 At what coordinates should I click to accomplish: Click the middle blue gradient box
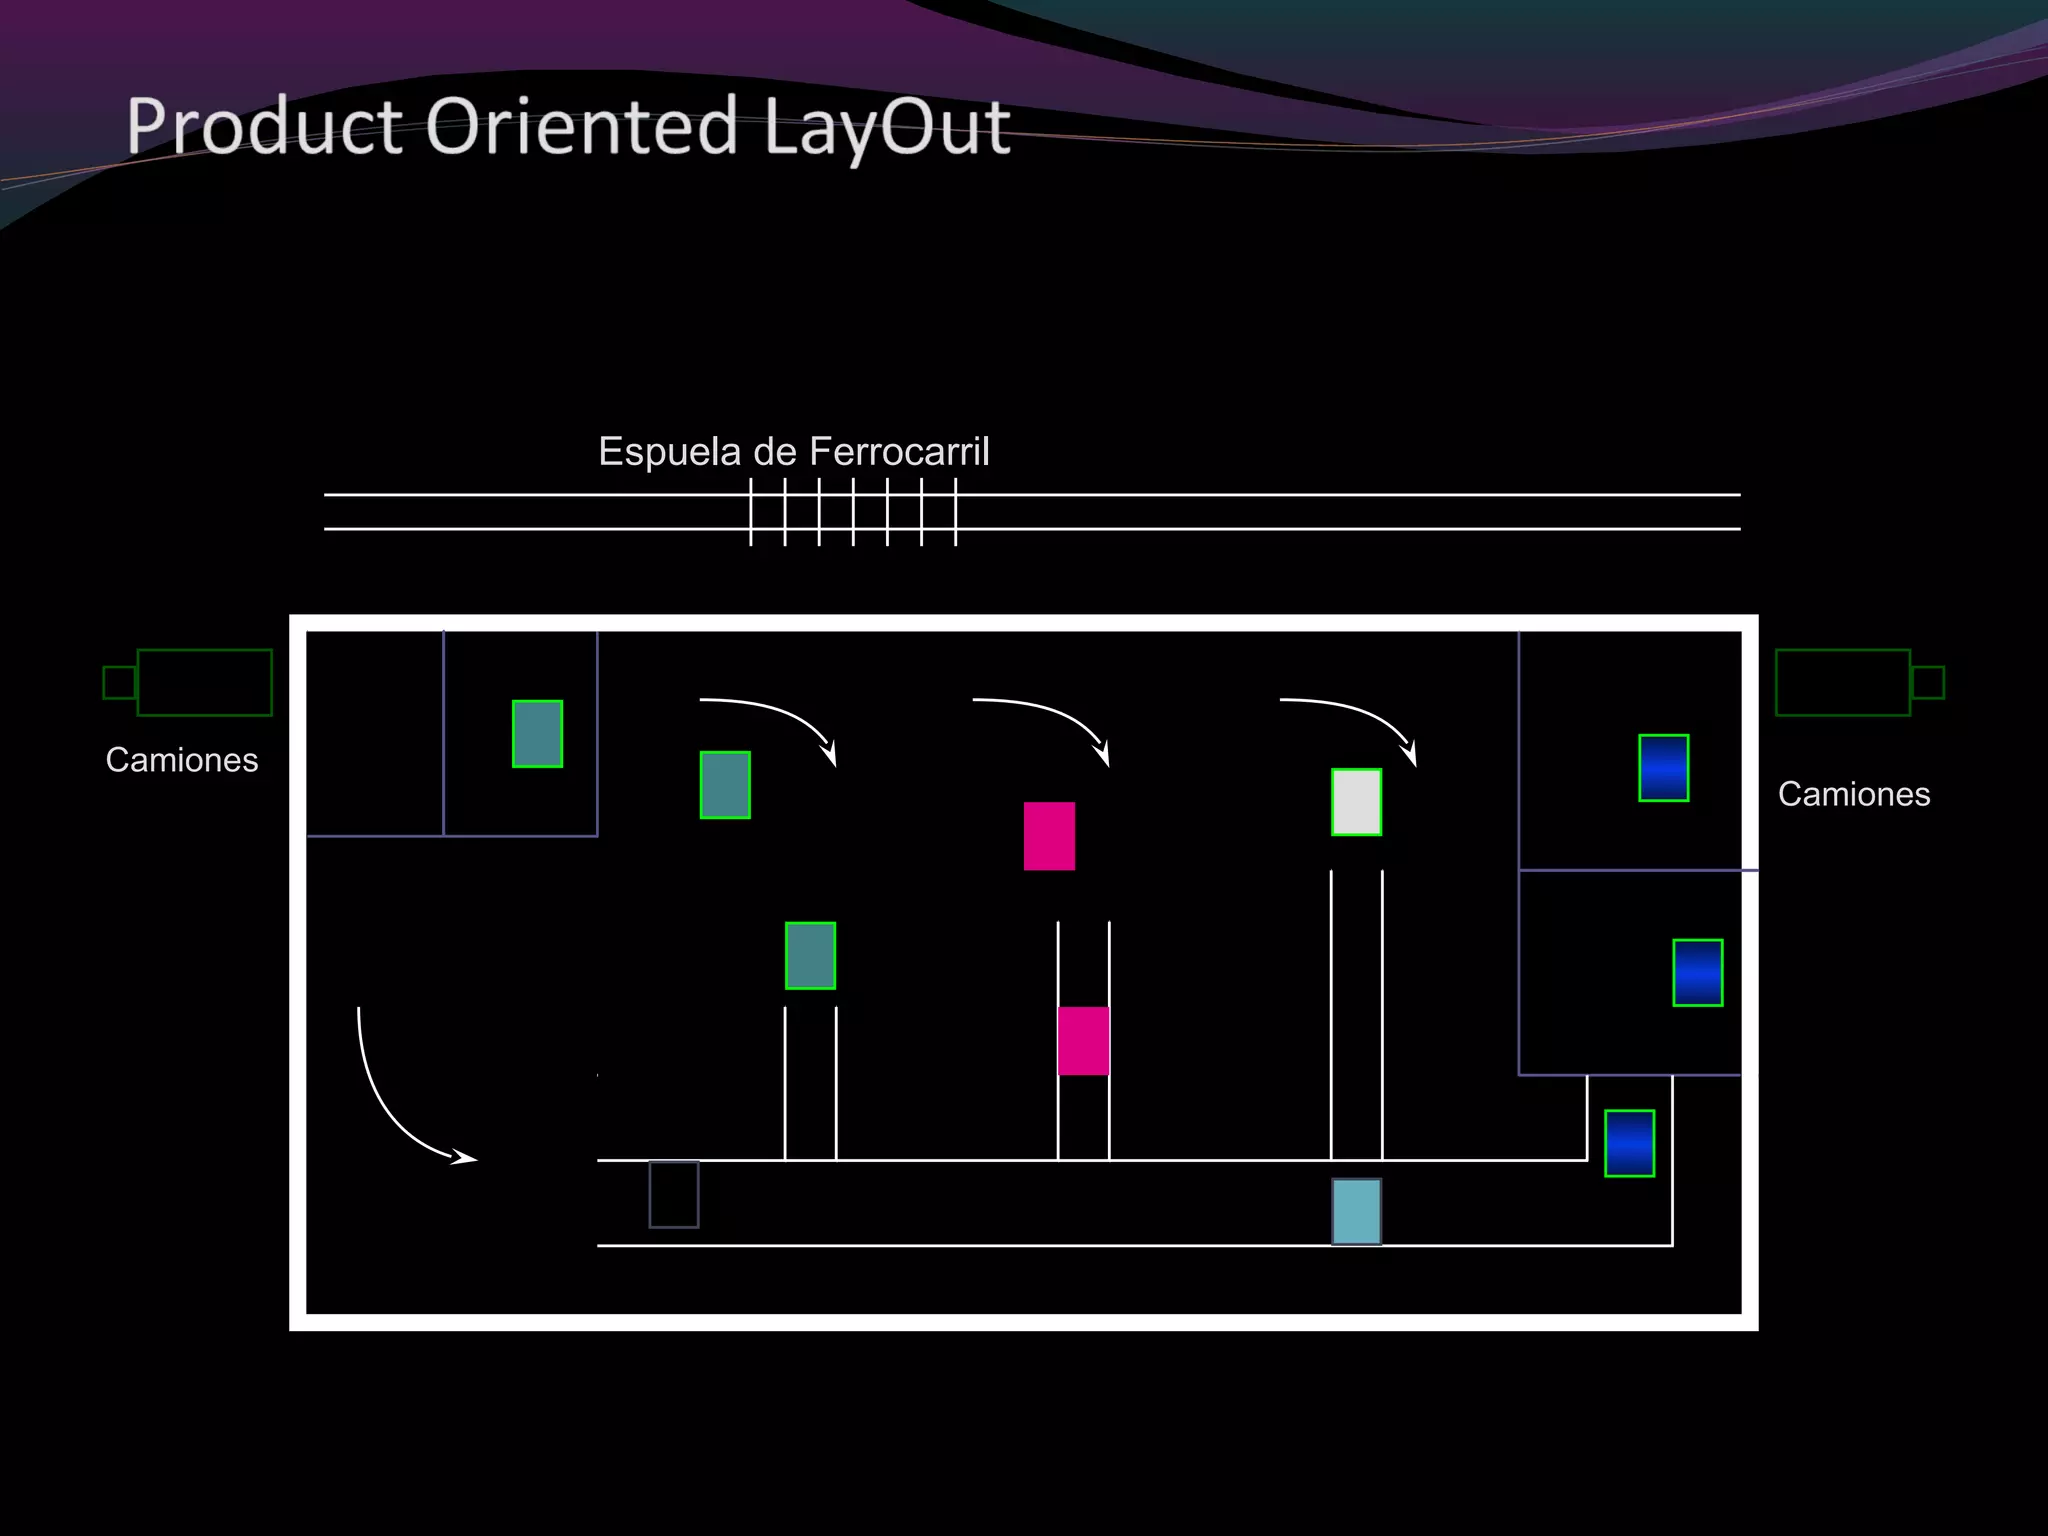1697,972
